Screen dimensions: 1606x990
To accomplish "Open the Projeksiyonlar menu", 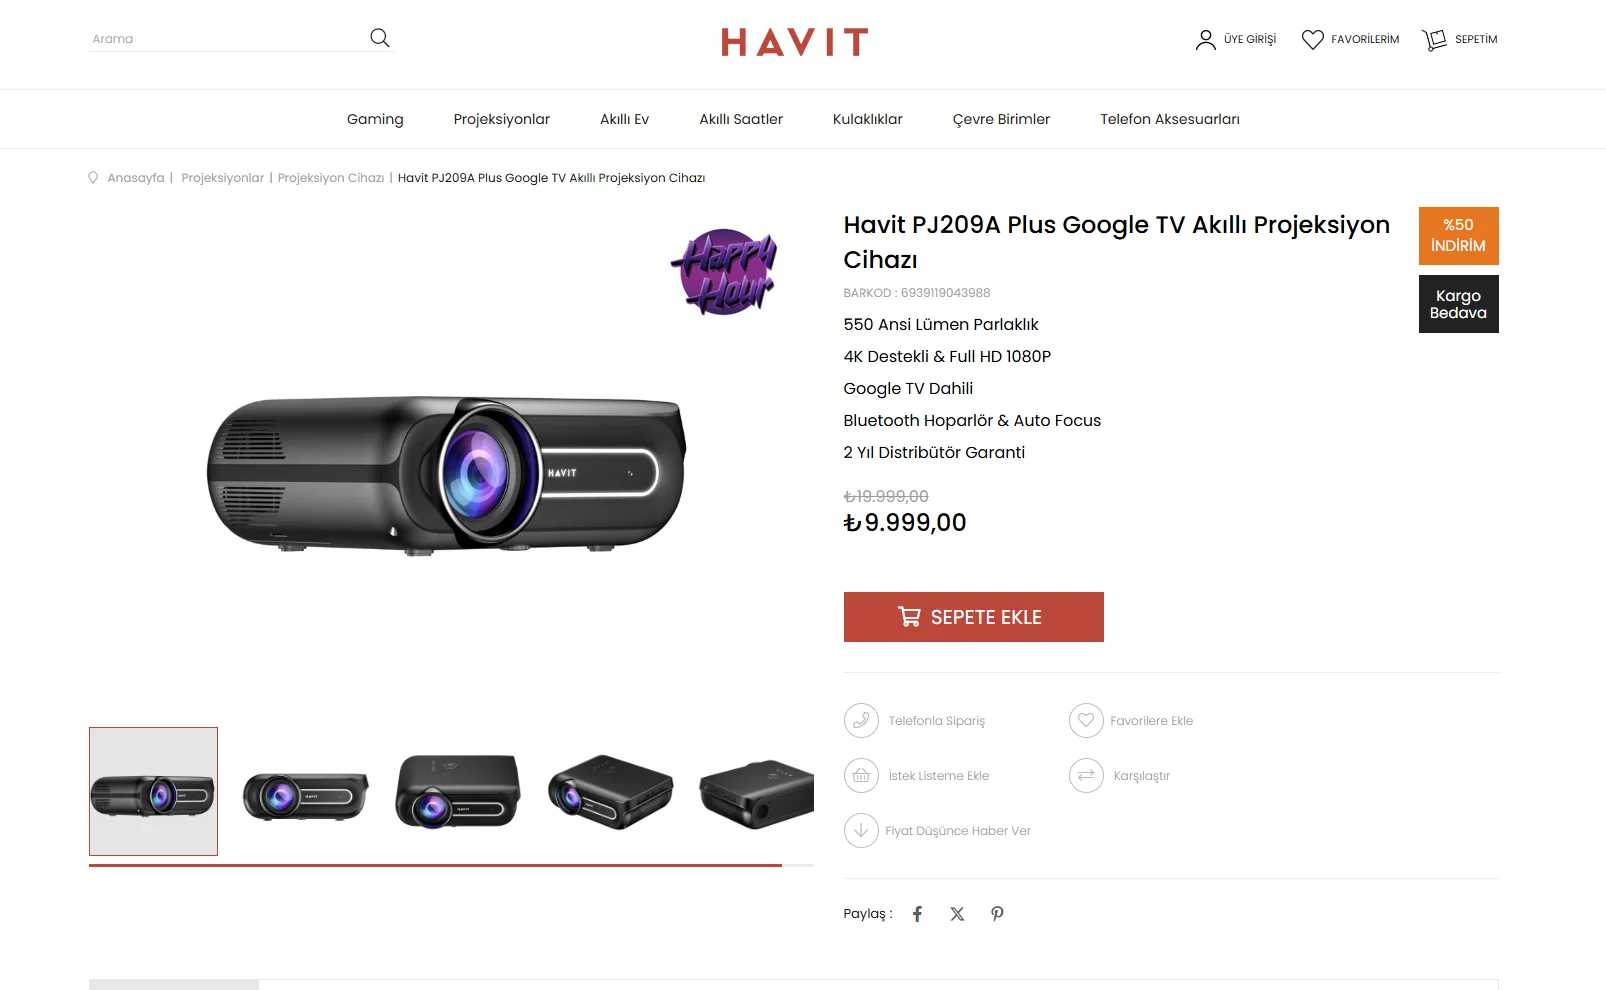I will (501, 119).
